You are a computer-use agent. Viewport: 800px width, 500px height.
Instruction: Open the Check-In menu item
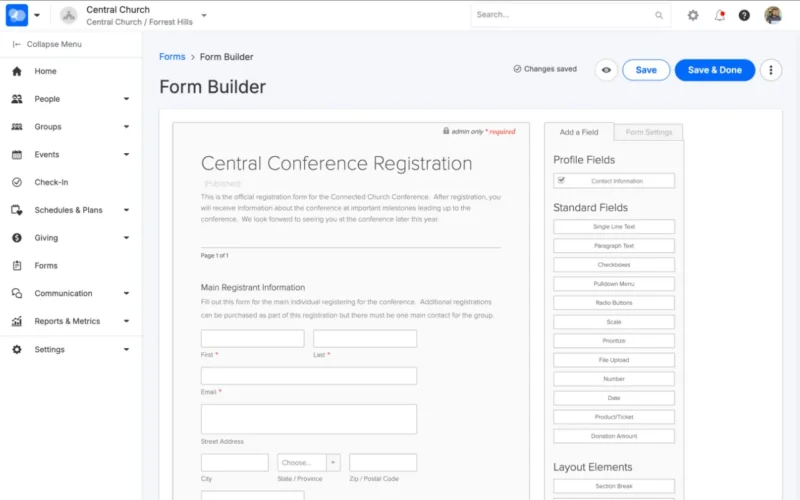pos(51,182)
